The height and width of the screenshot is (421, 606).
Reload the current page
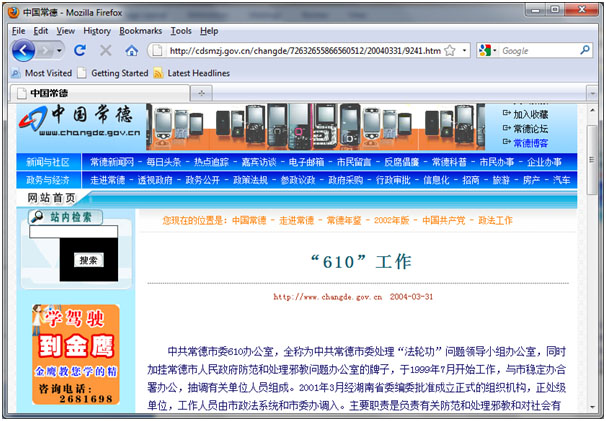point(80,50)
